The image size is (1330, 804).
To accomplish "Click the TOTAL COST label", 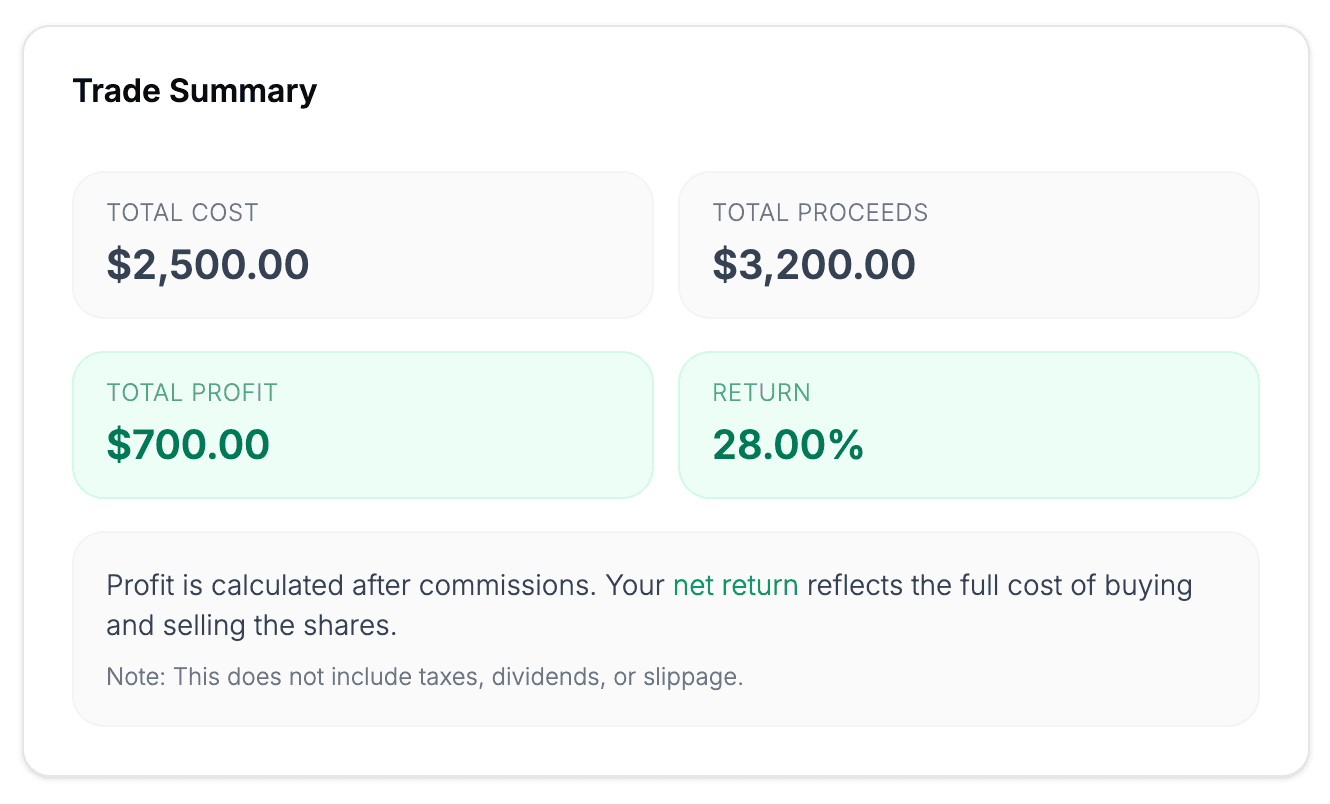I will tap(182, 212).
